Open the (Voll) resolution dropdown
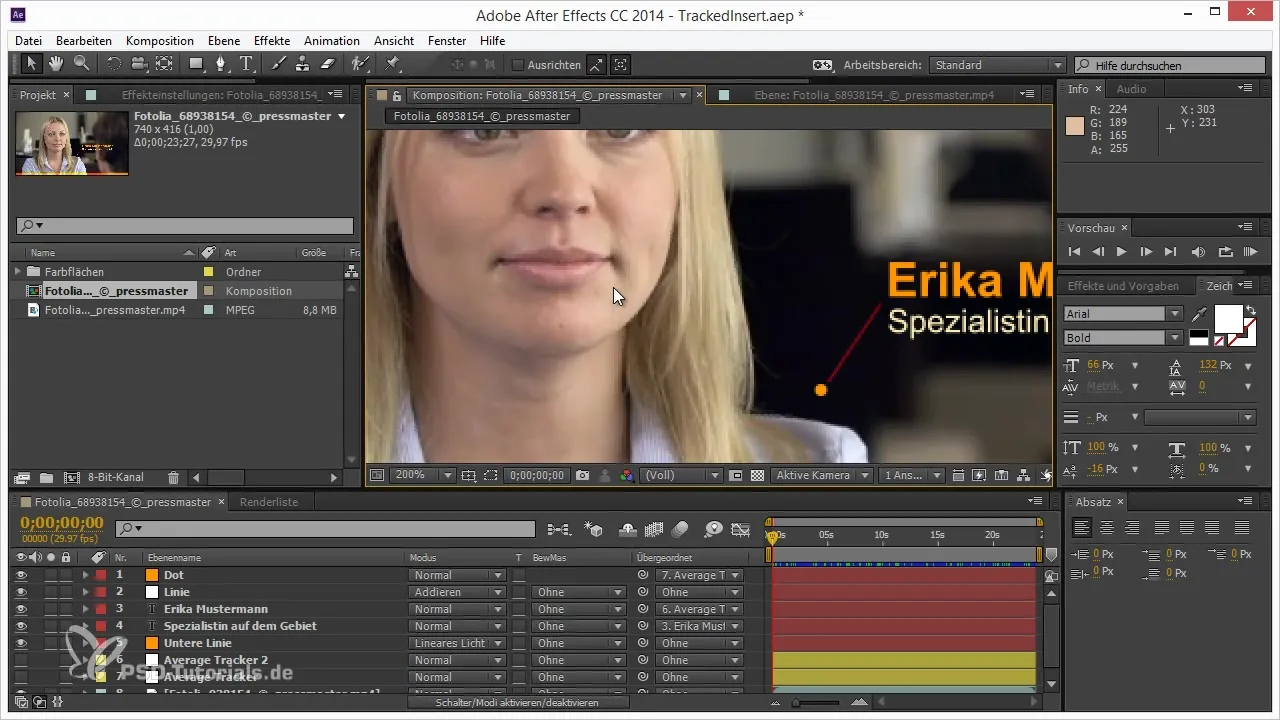 pos(681,476)
